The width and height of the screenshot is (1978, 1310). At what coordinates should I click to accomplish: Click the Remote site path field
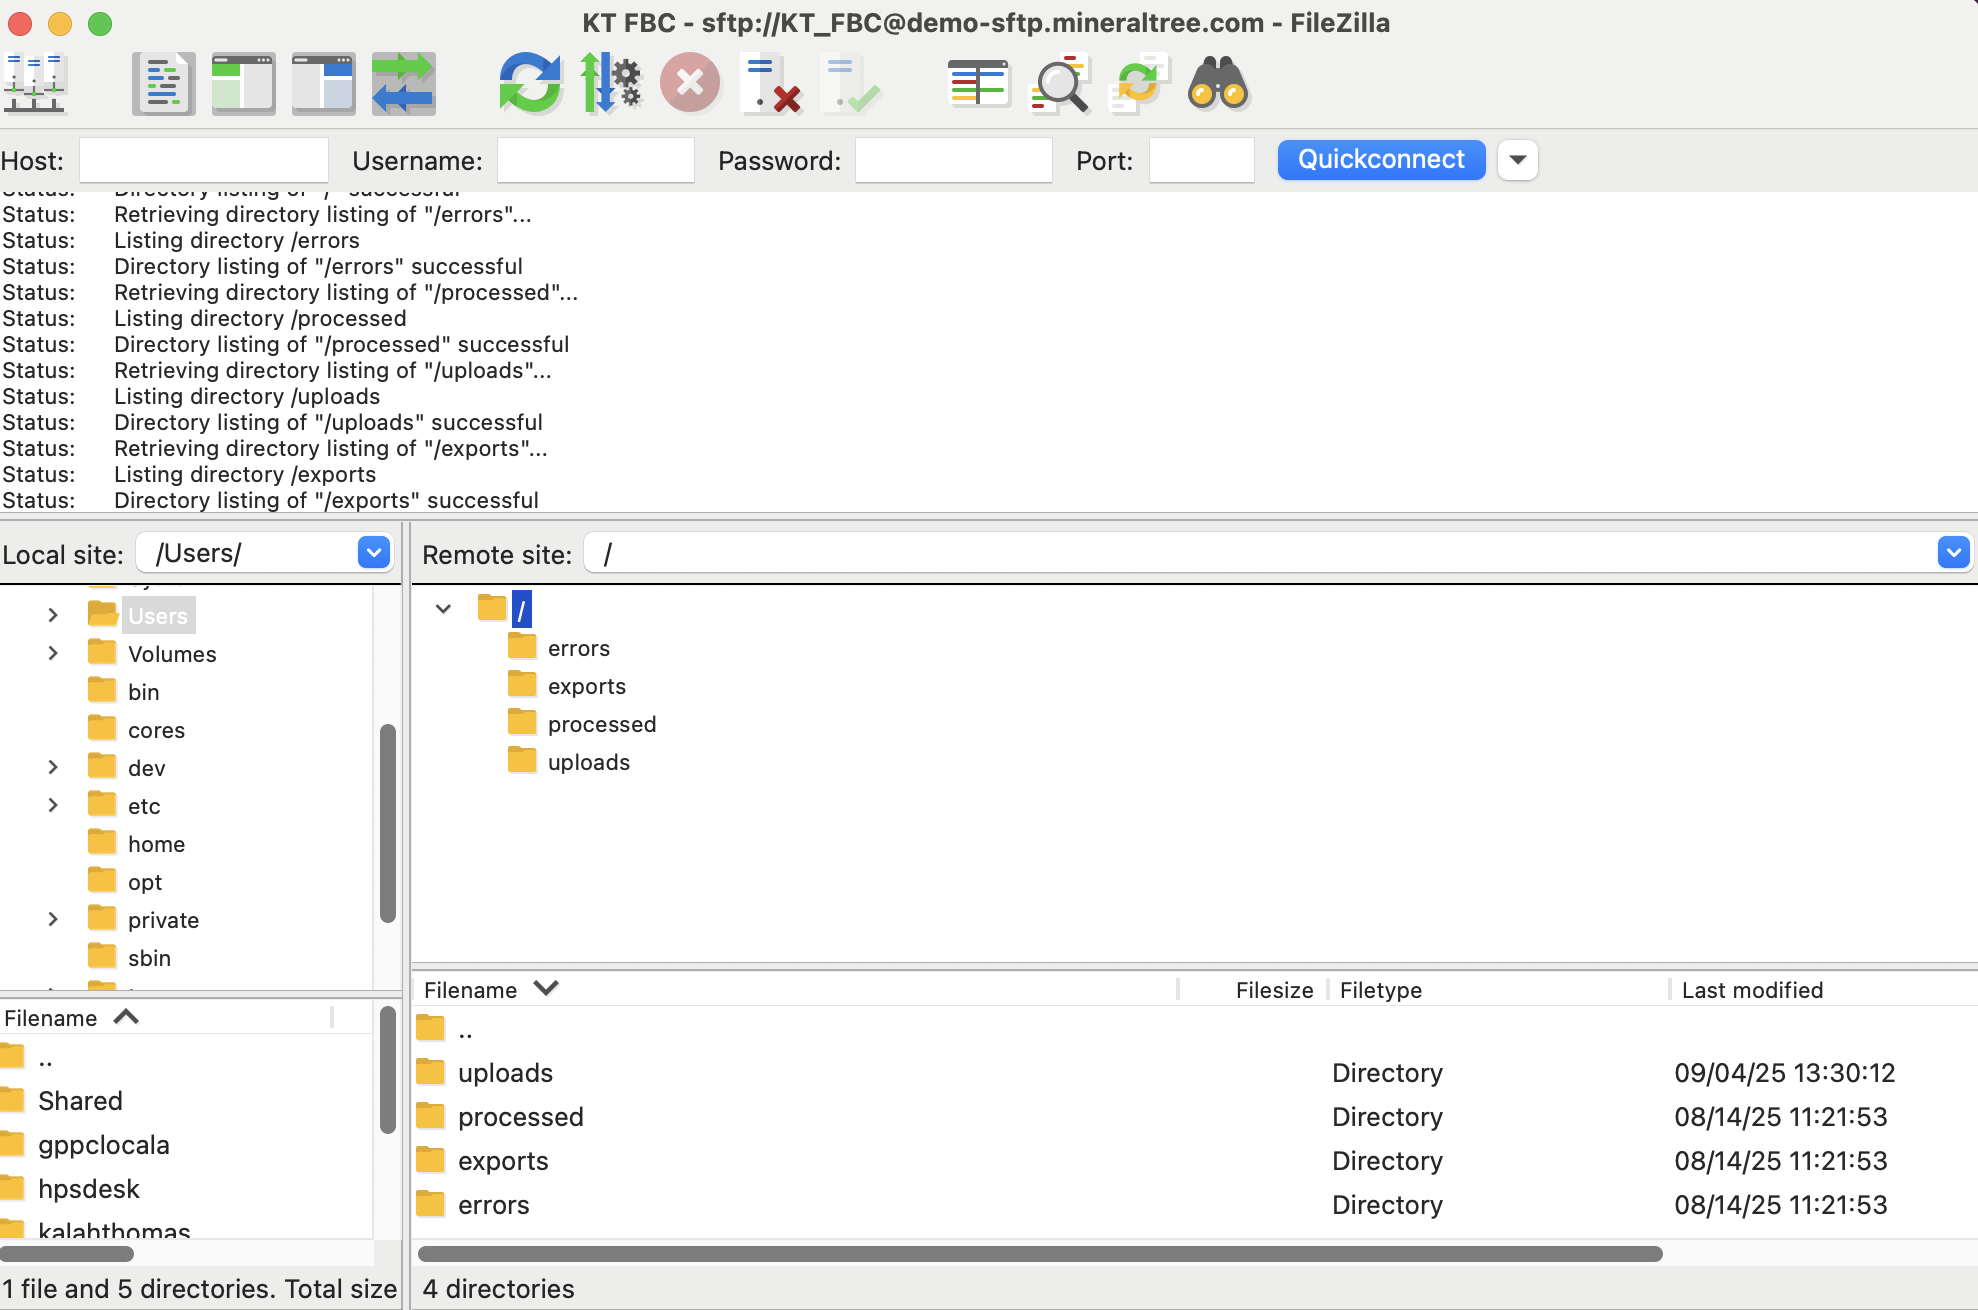pos(1262,553)
